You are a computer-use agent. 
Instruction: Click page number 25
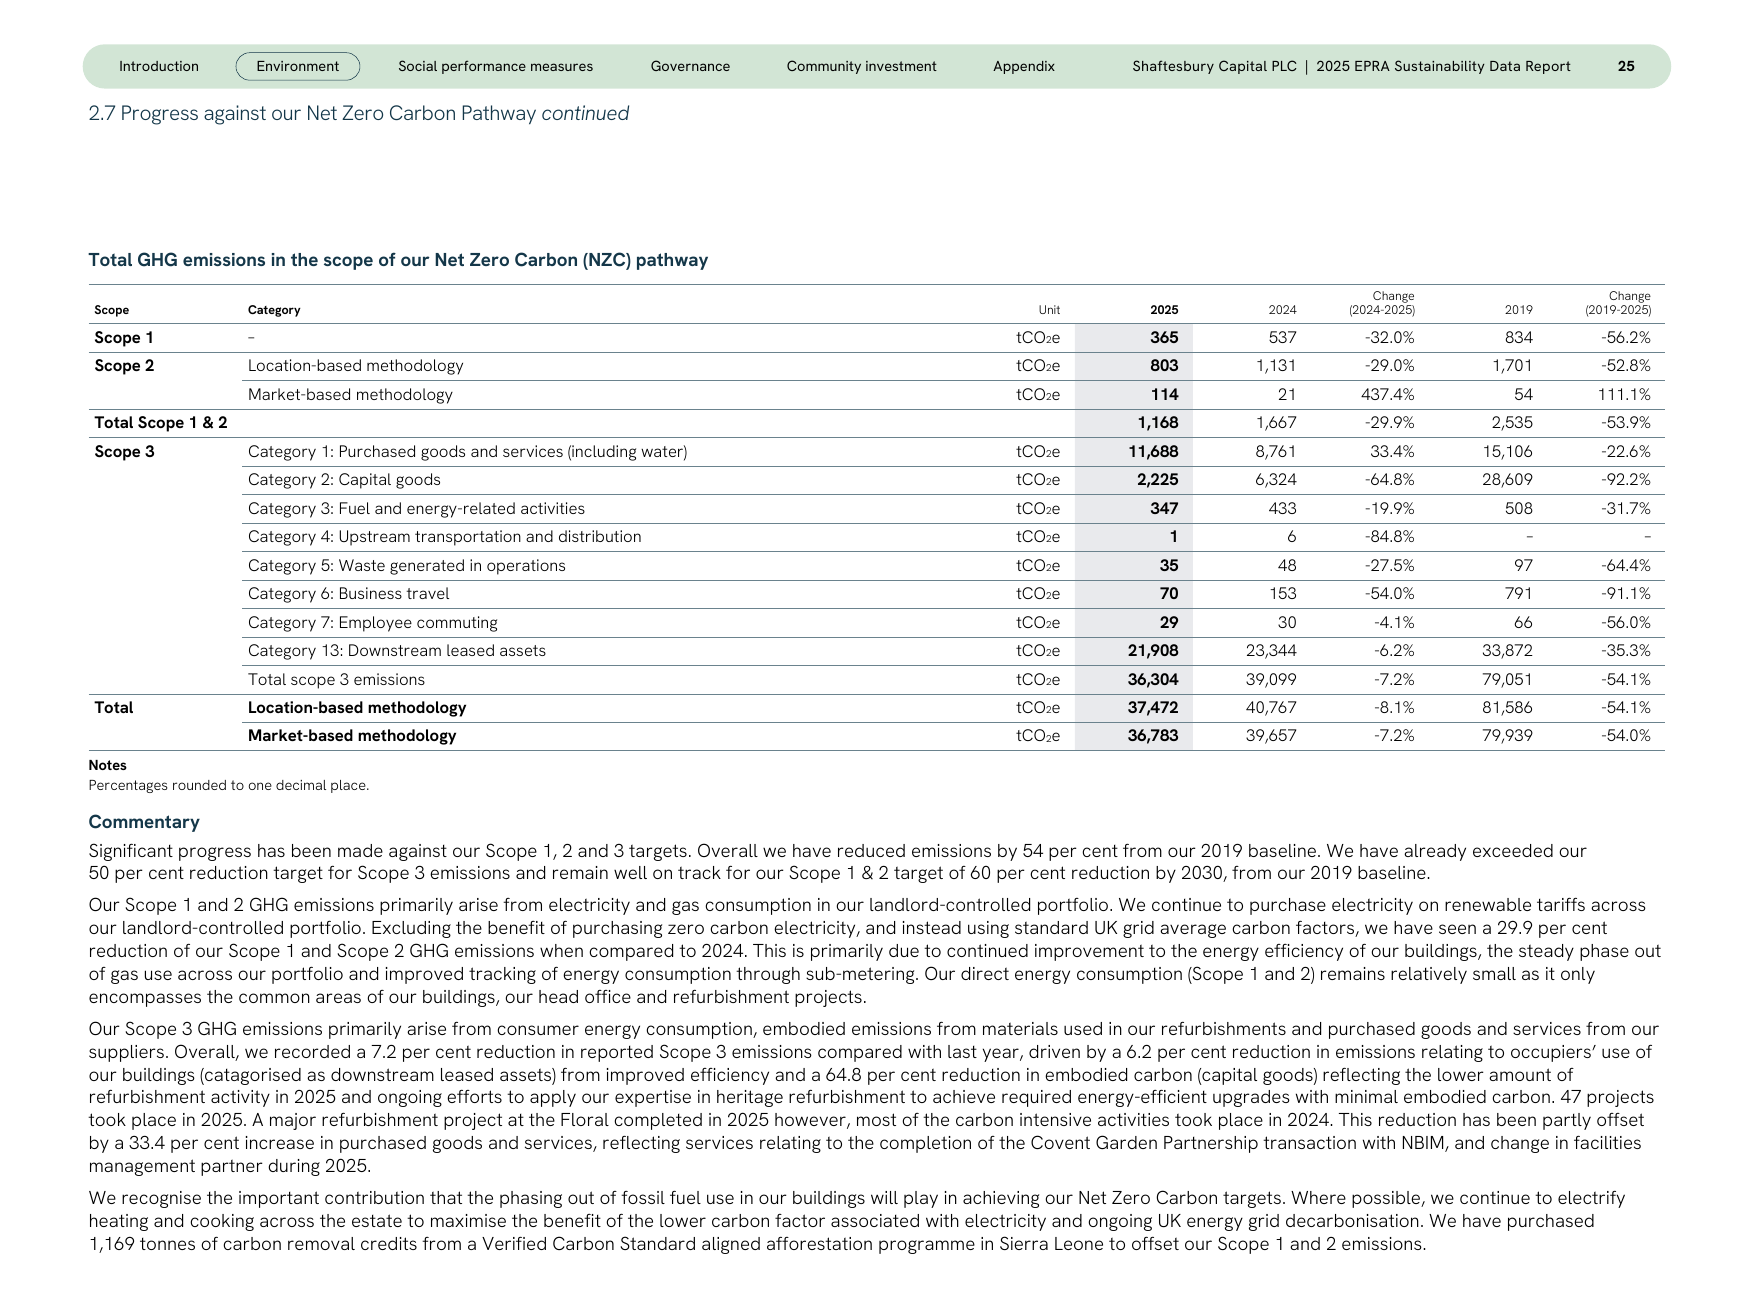tap(1626, 66)
